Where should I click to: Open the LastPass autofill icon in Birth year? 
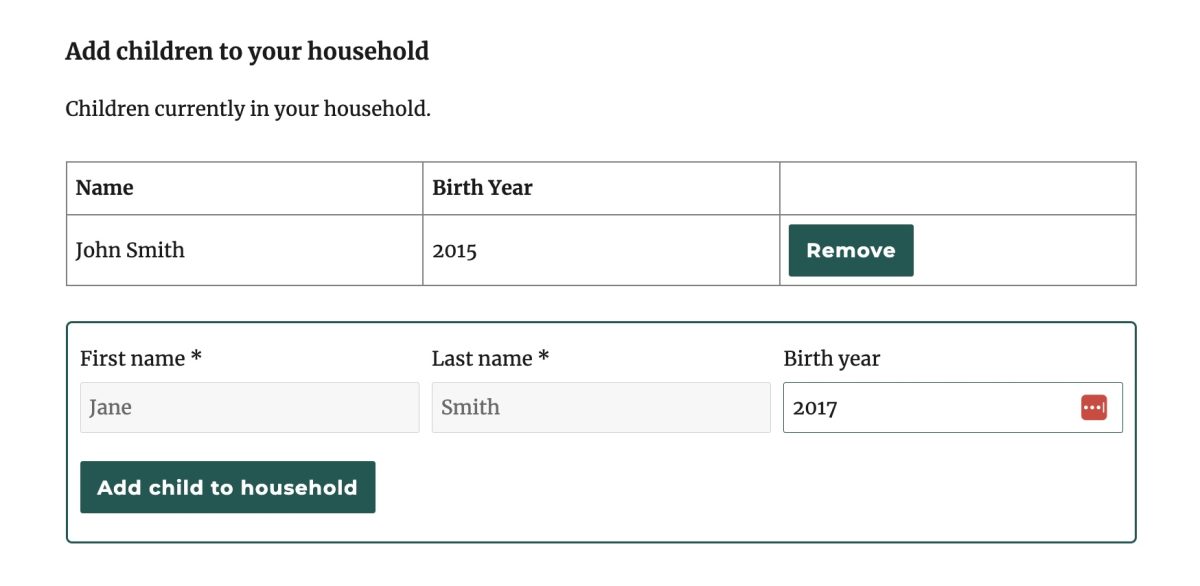tap(1094, 407)
